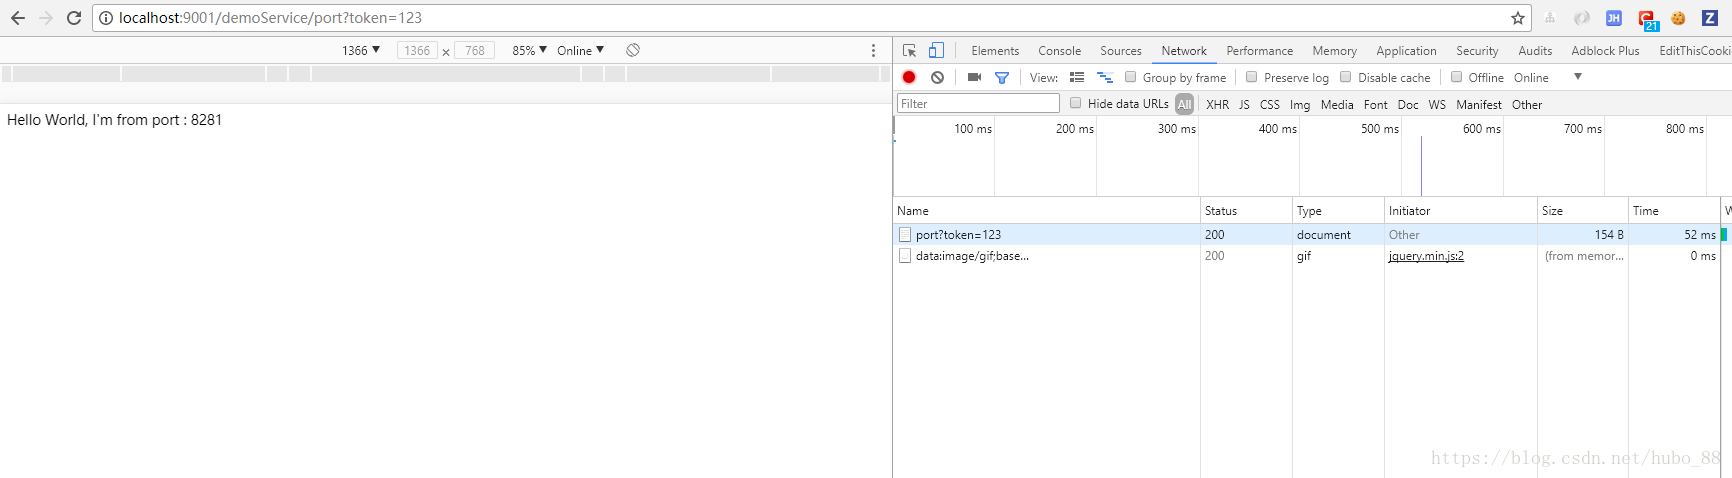The height and width of the screenshot is (478, 1732).
Task: Toggle the device toolbar icon
Action: click(936, 50)
